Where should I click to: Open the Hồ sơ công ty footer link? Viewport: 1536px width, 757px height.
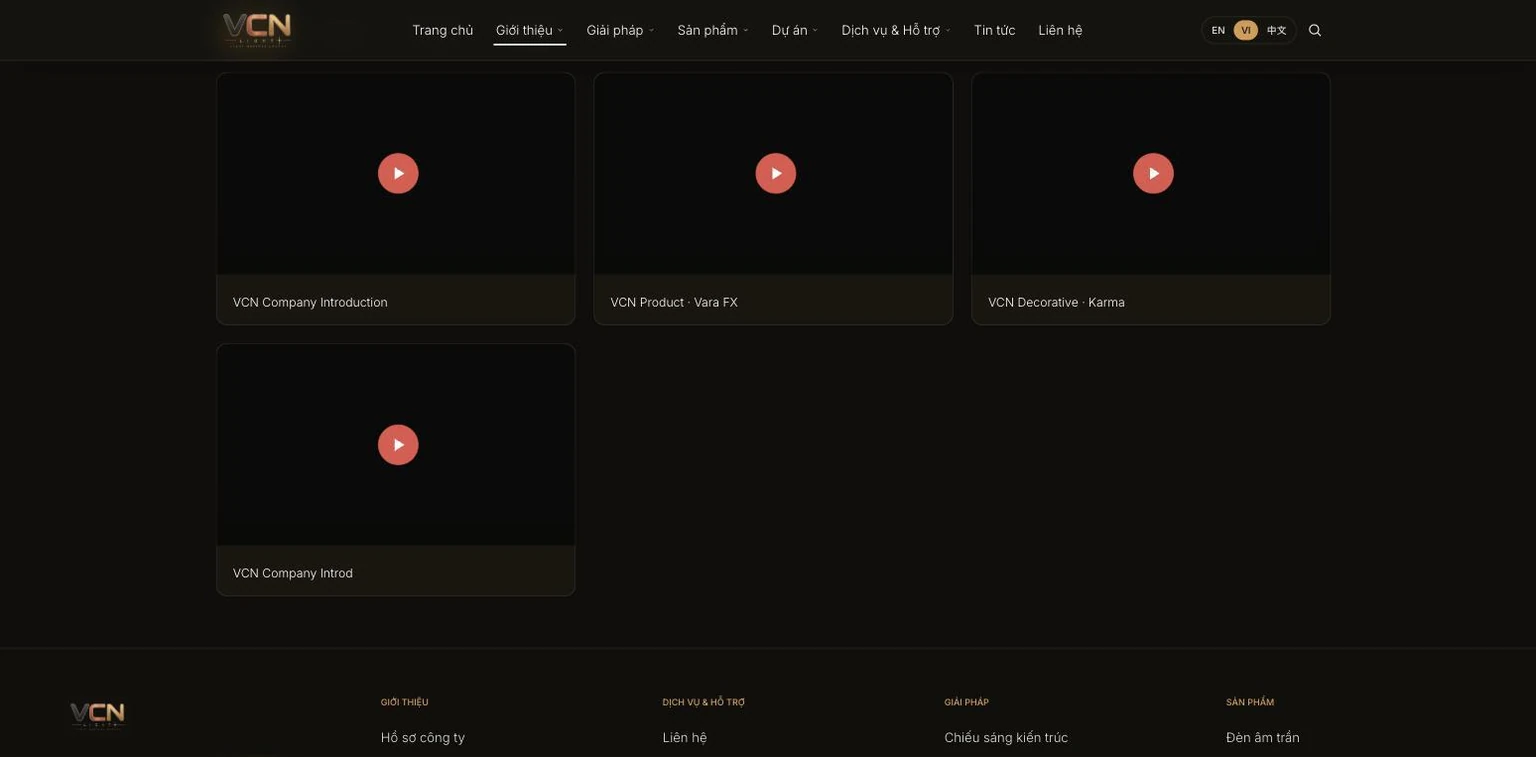[x=423, y=737]
